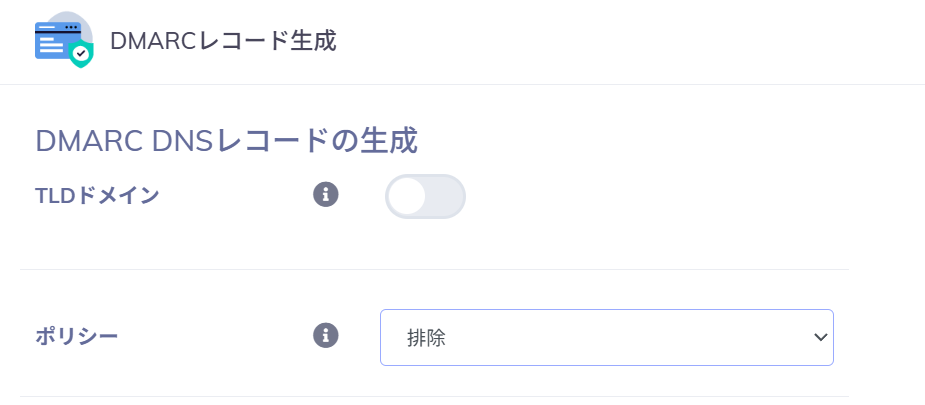
Task: Click the blue browser window graphic in the logo
Action: [x=55, y=40]
